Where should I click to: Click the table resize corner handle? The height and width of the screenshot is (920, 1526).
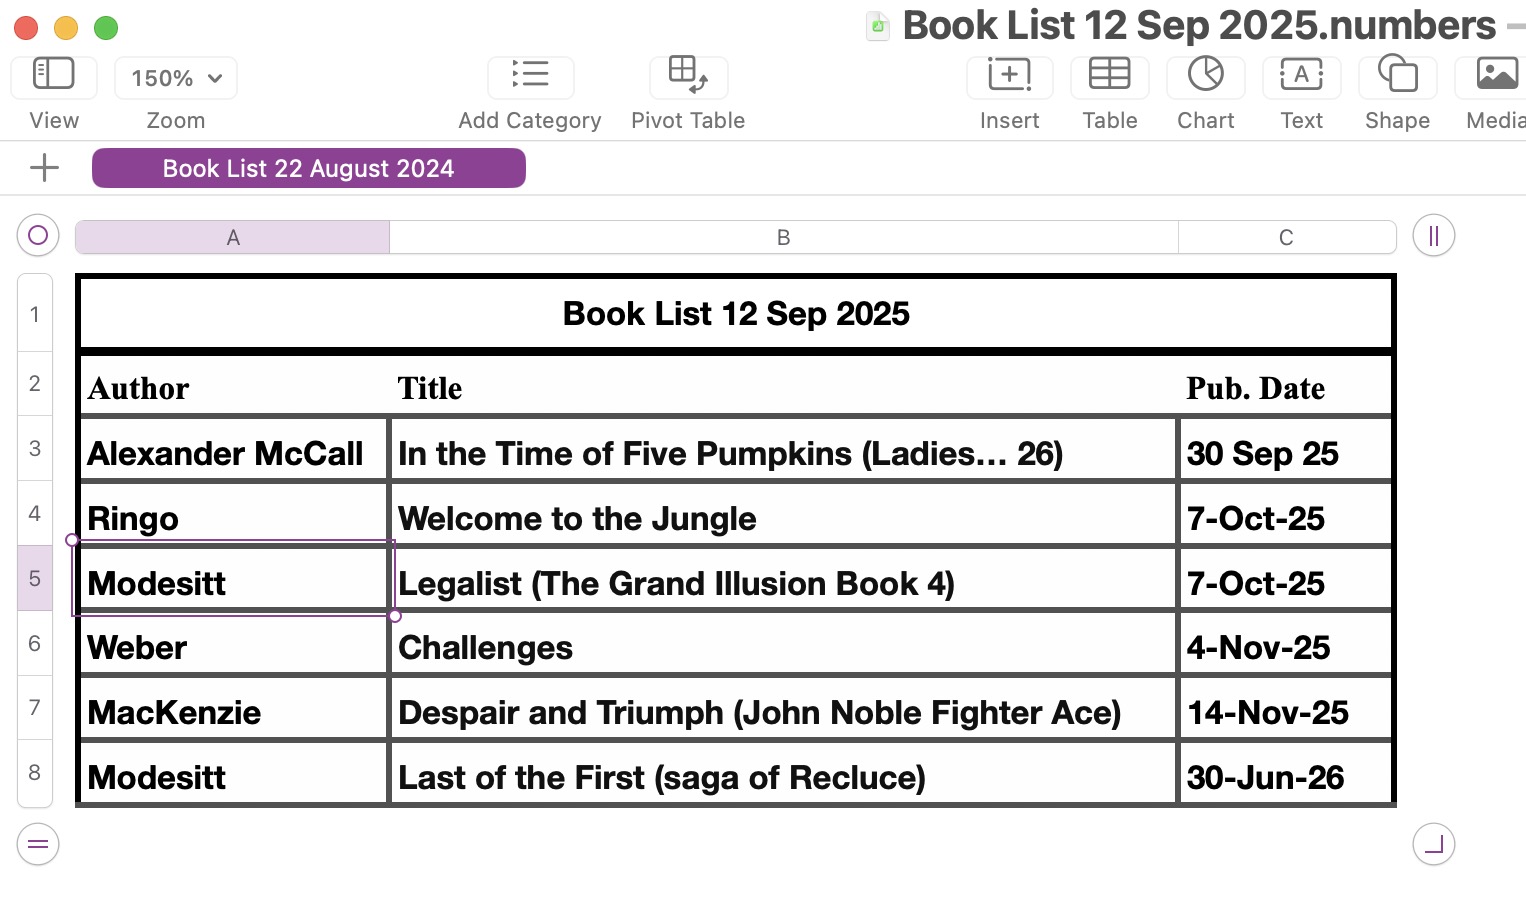(1433, 845)
